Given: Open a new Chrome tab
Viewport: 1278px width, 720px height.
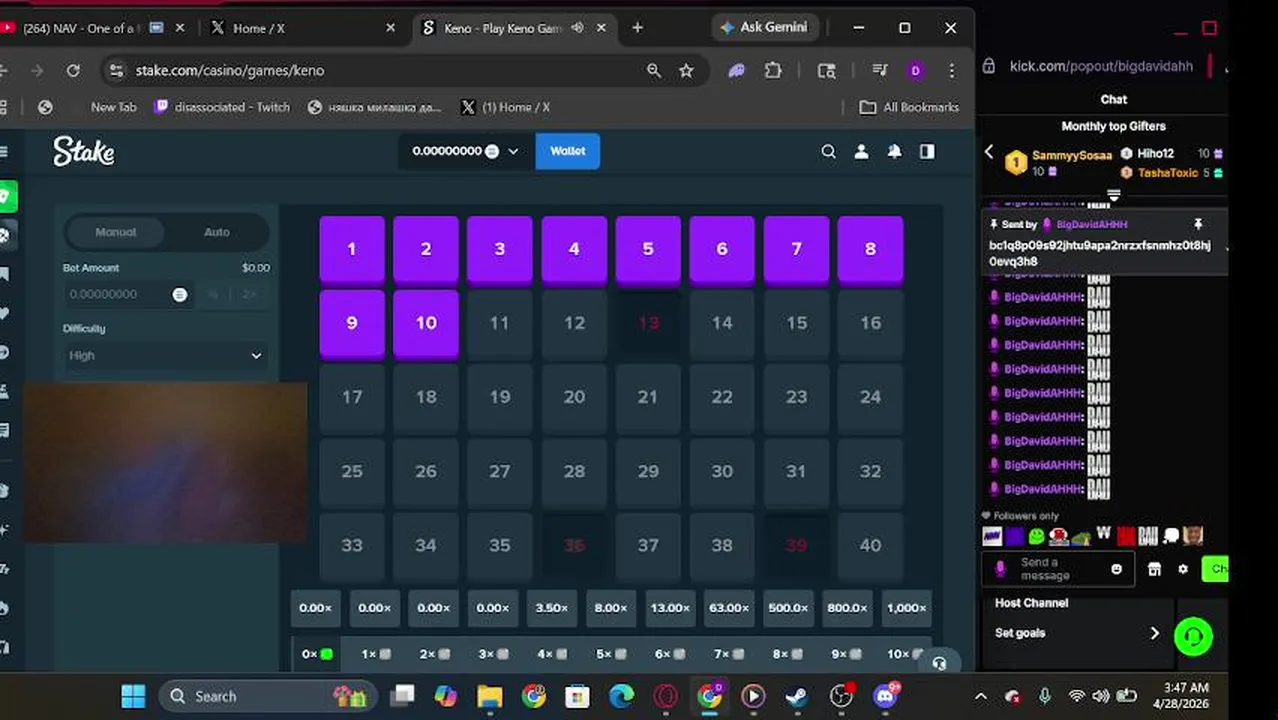Looking at the screenshot, I should 637,28.
